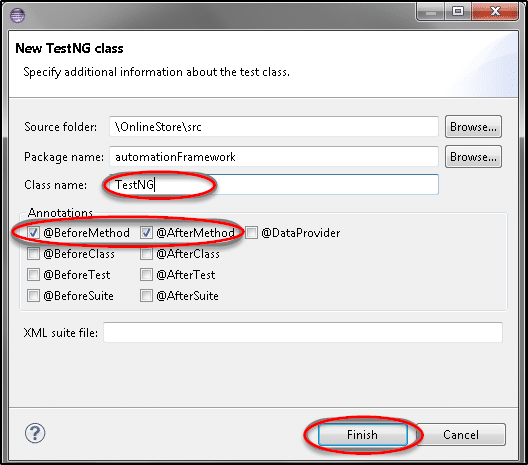Focus the Class name text field
This screenshot has height=465, width=528.
(274, 185)
